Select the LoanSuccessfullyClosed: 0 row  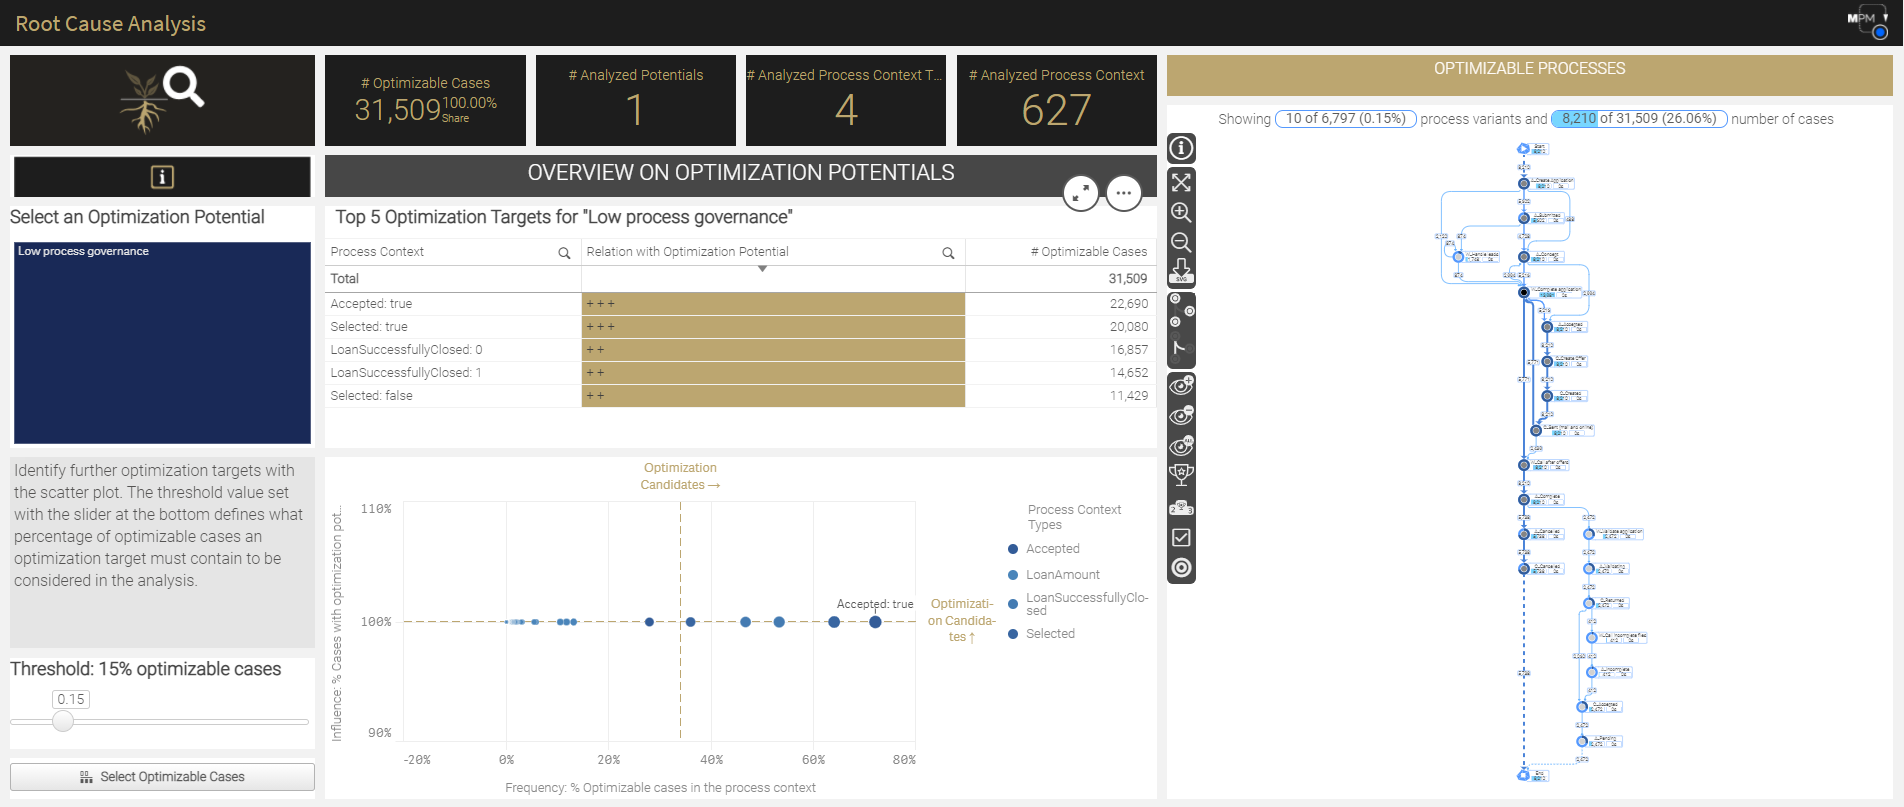click(740, 350)
